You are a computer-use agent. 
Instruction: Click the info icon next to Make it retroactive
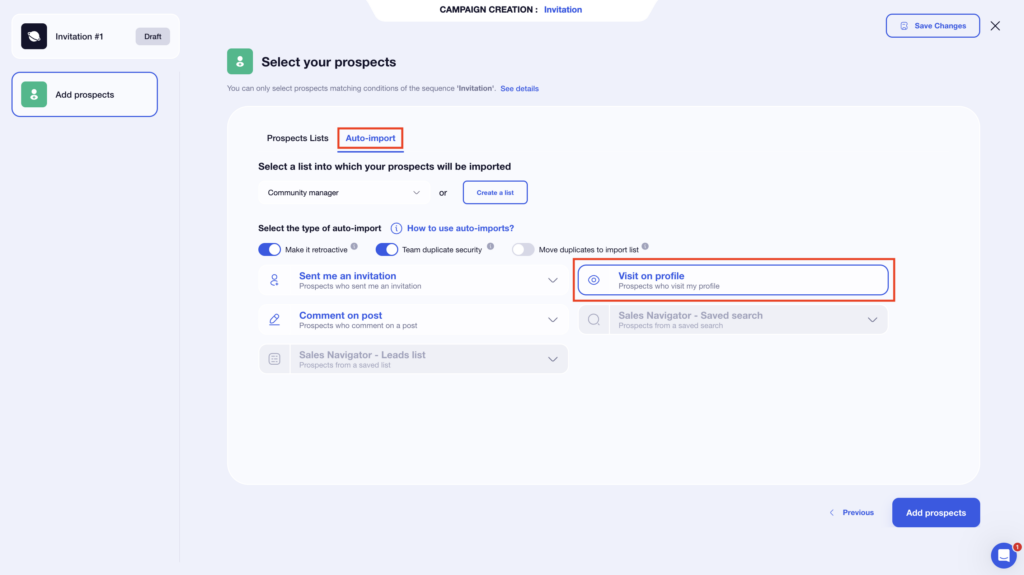354,245
